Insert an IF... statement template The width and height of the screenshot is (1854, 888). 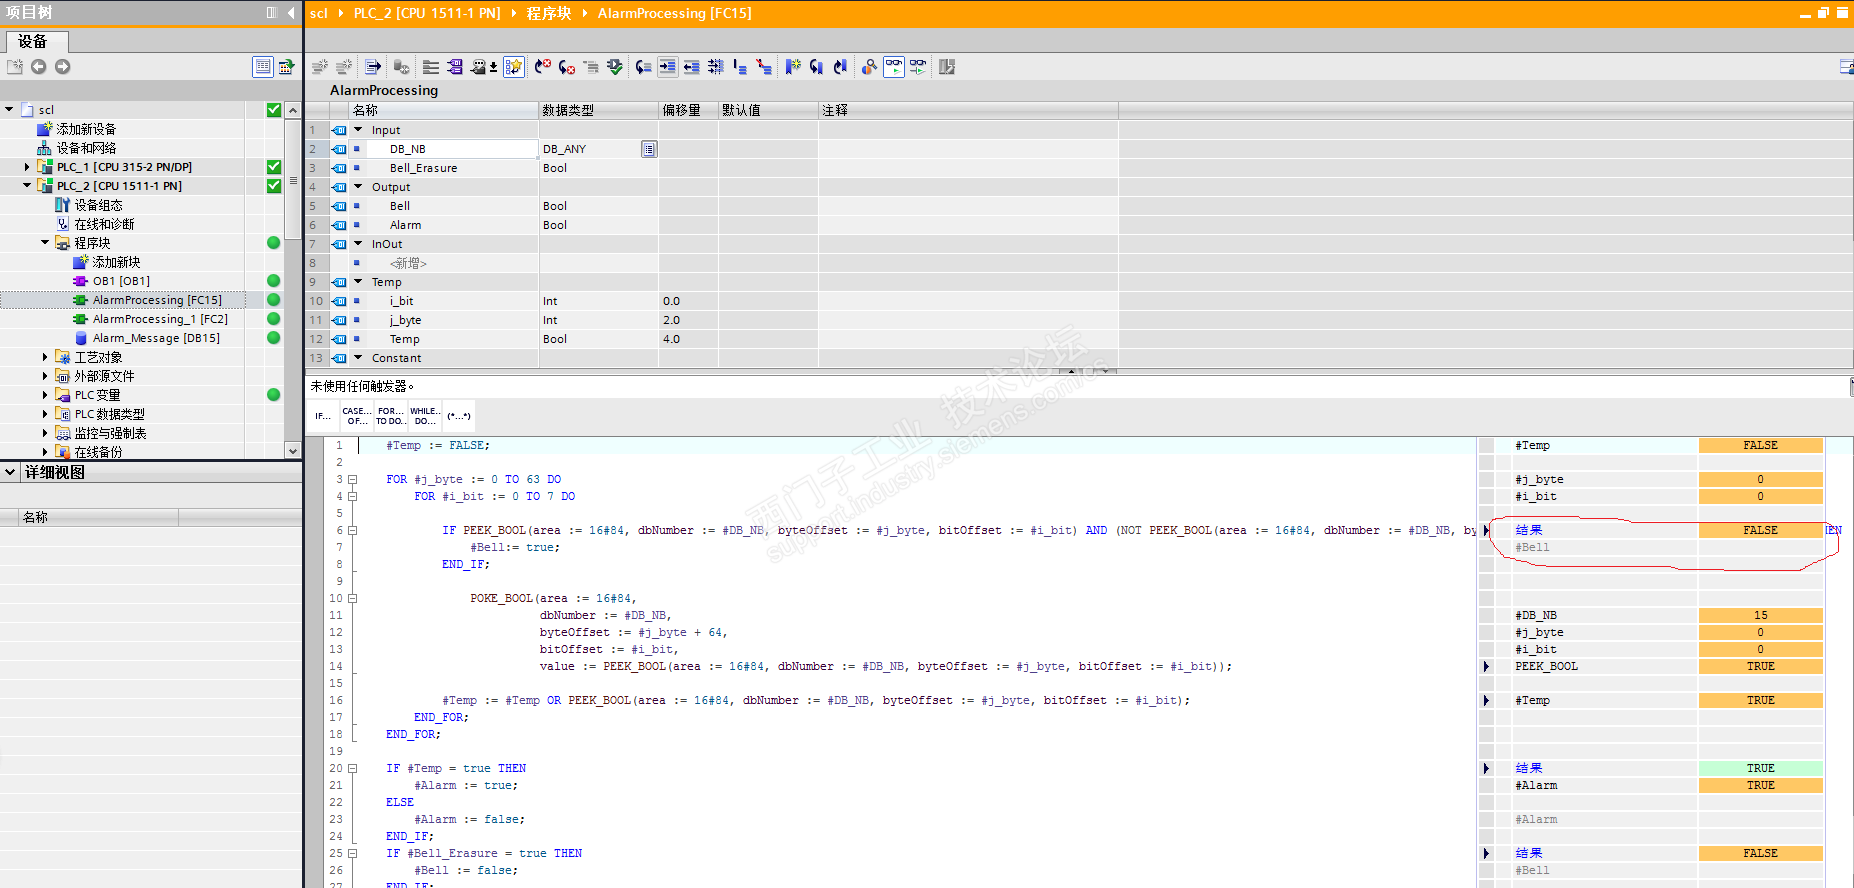[x=322, y=416]
